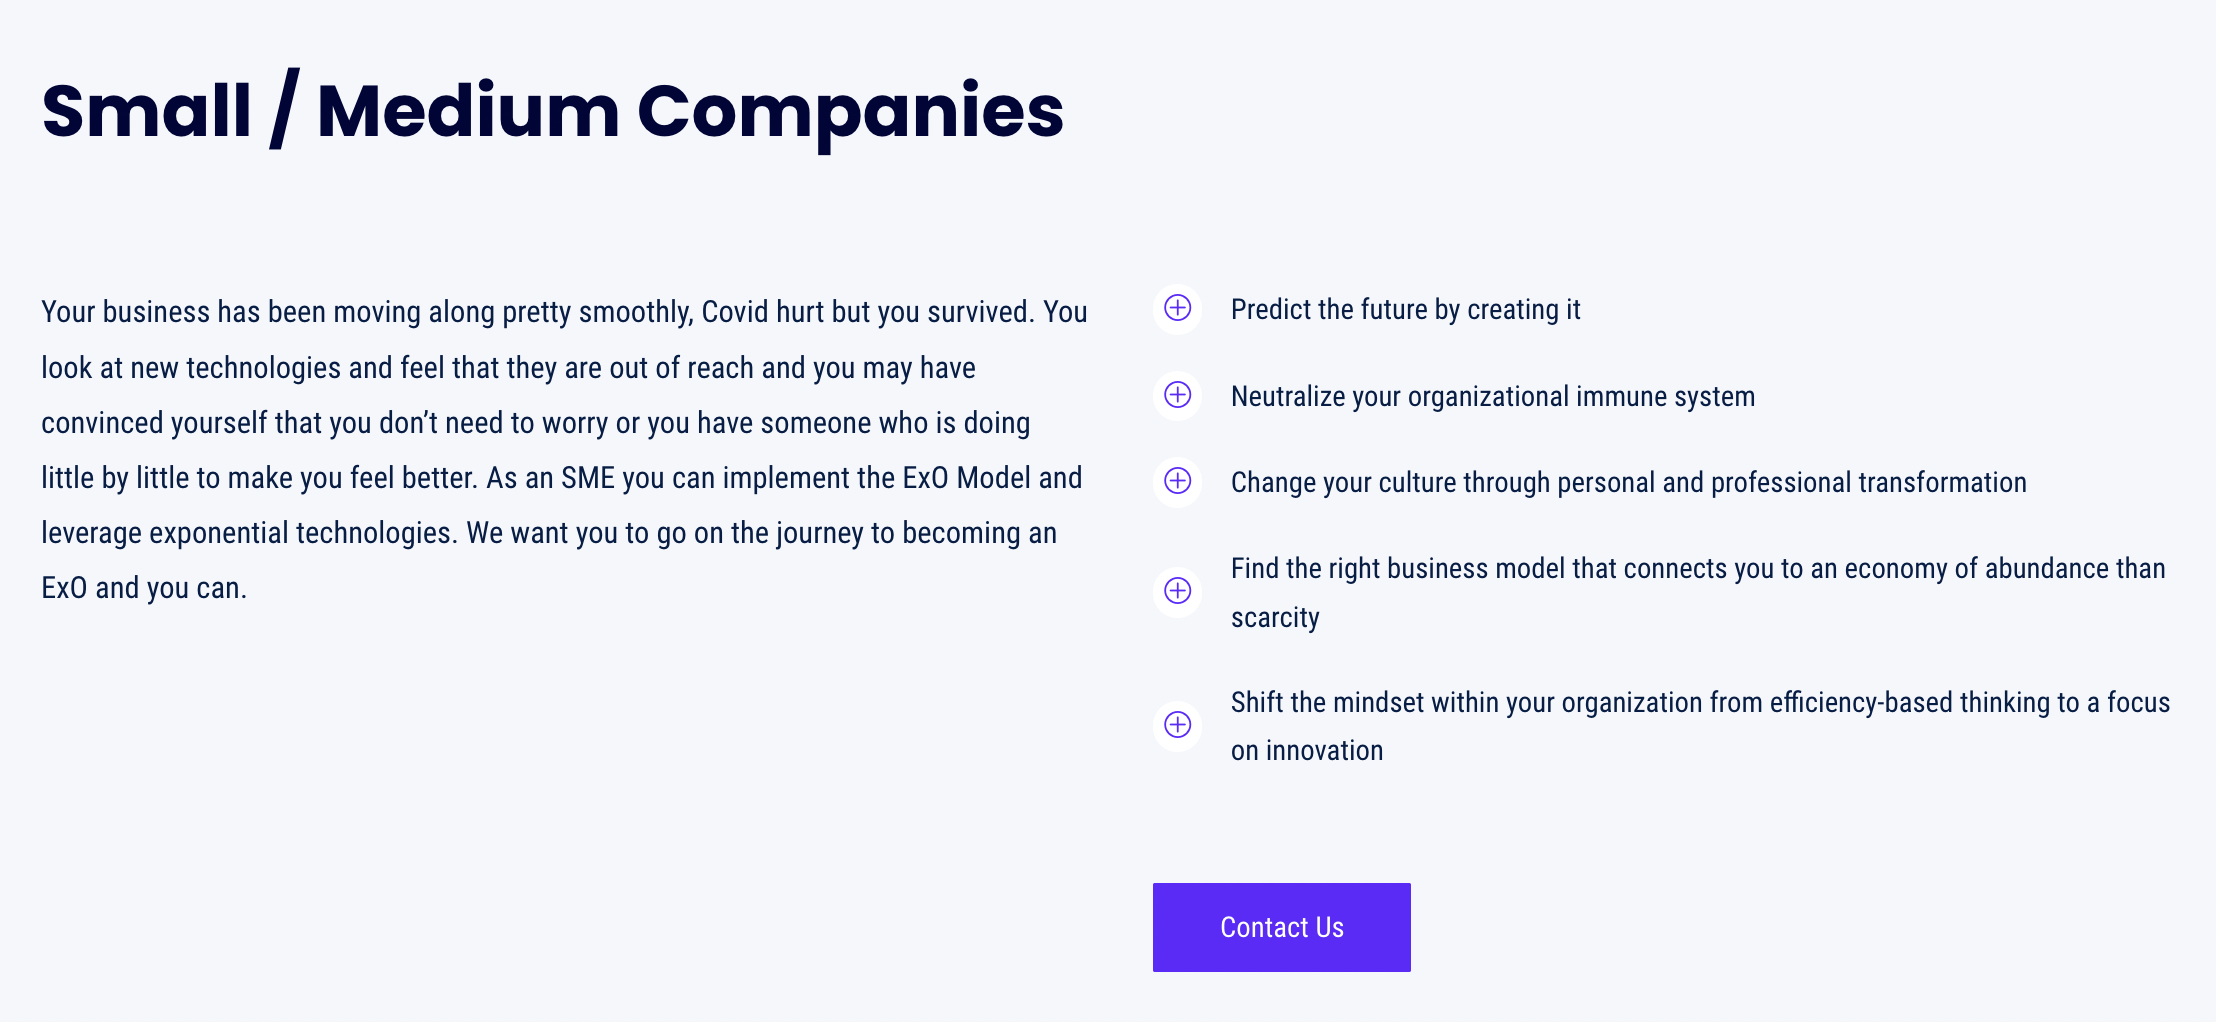Expand plus icon for Find the right business model

[x=1178, y=591]
